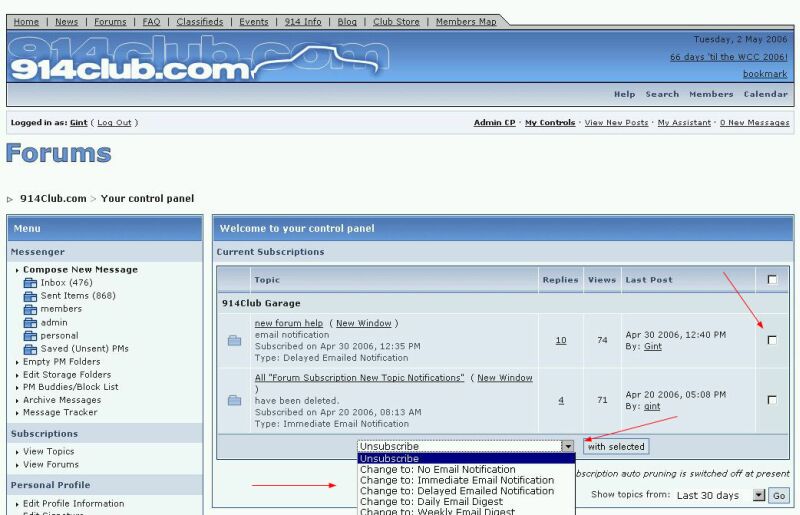This screenshot has height=515, width=800.
Task: Click the Log Out link
Action: (114, 122)
